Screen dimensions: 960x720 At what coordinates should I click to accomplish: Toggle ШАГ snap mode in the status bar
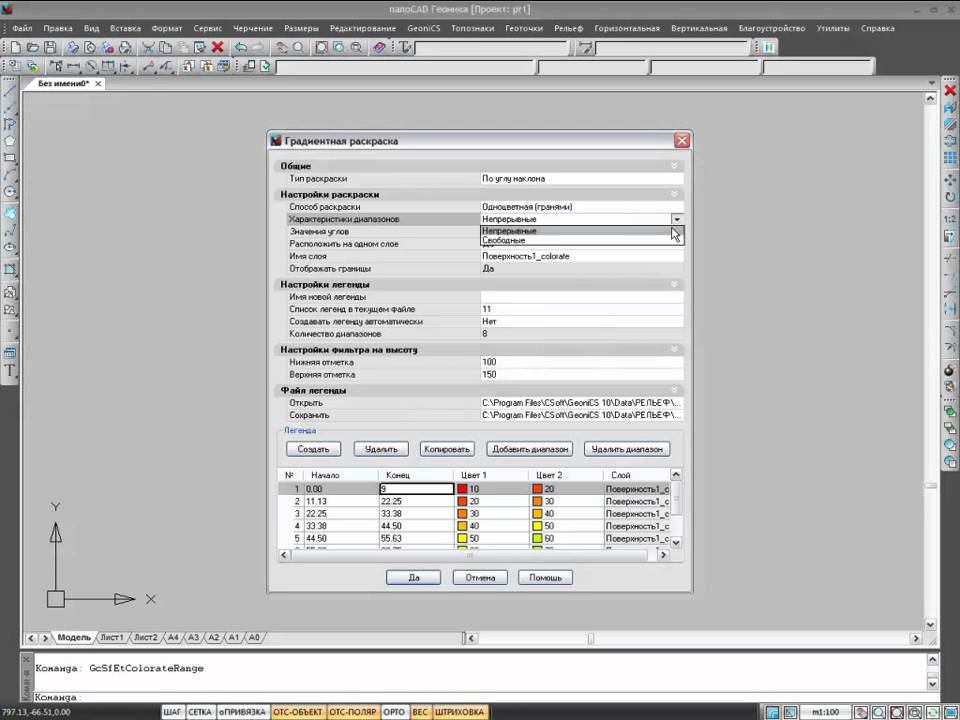[173, 712]
